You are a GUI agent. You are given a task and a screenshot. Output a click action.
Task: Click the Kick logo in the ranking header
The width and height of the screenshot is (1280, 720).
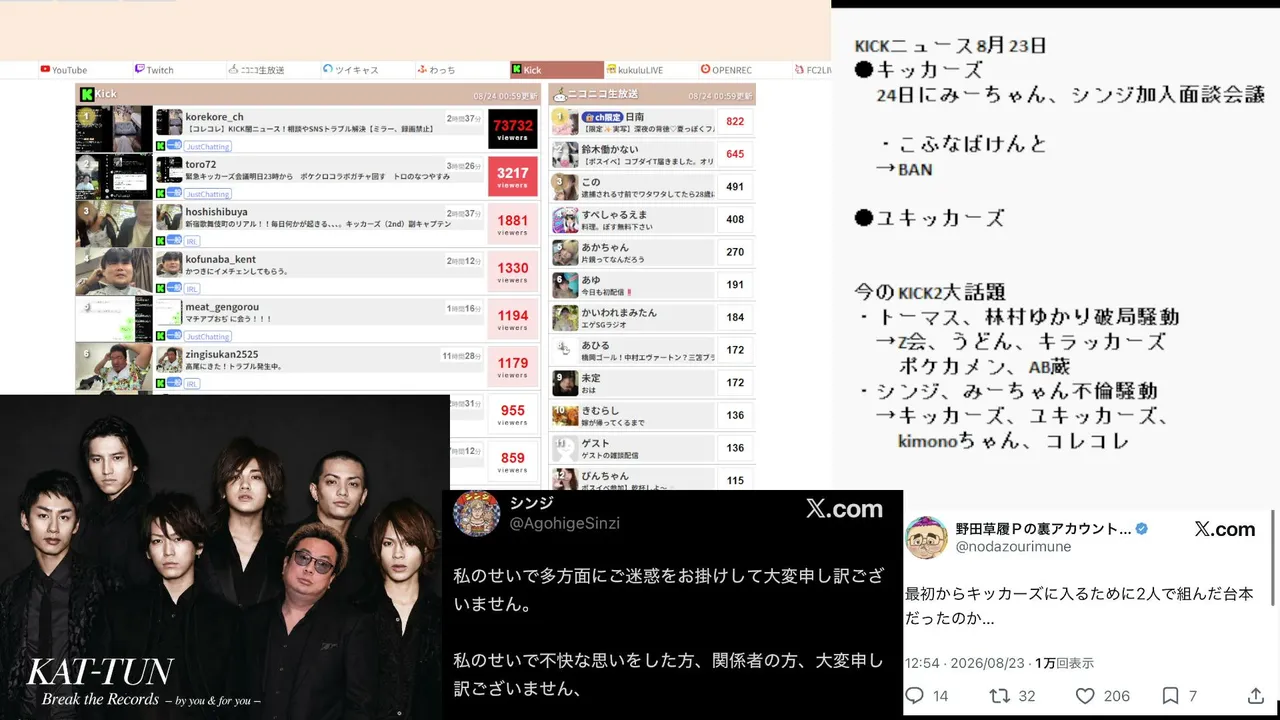(x=87, y=94)
